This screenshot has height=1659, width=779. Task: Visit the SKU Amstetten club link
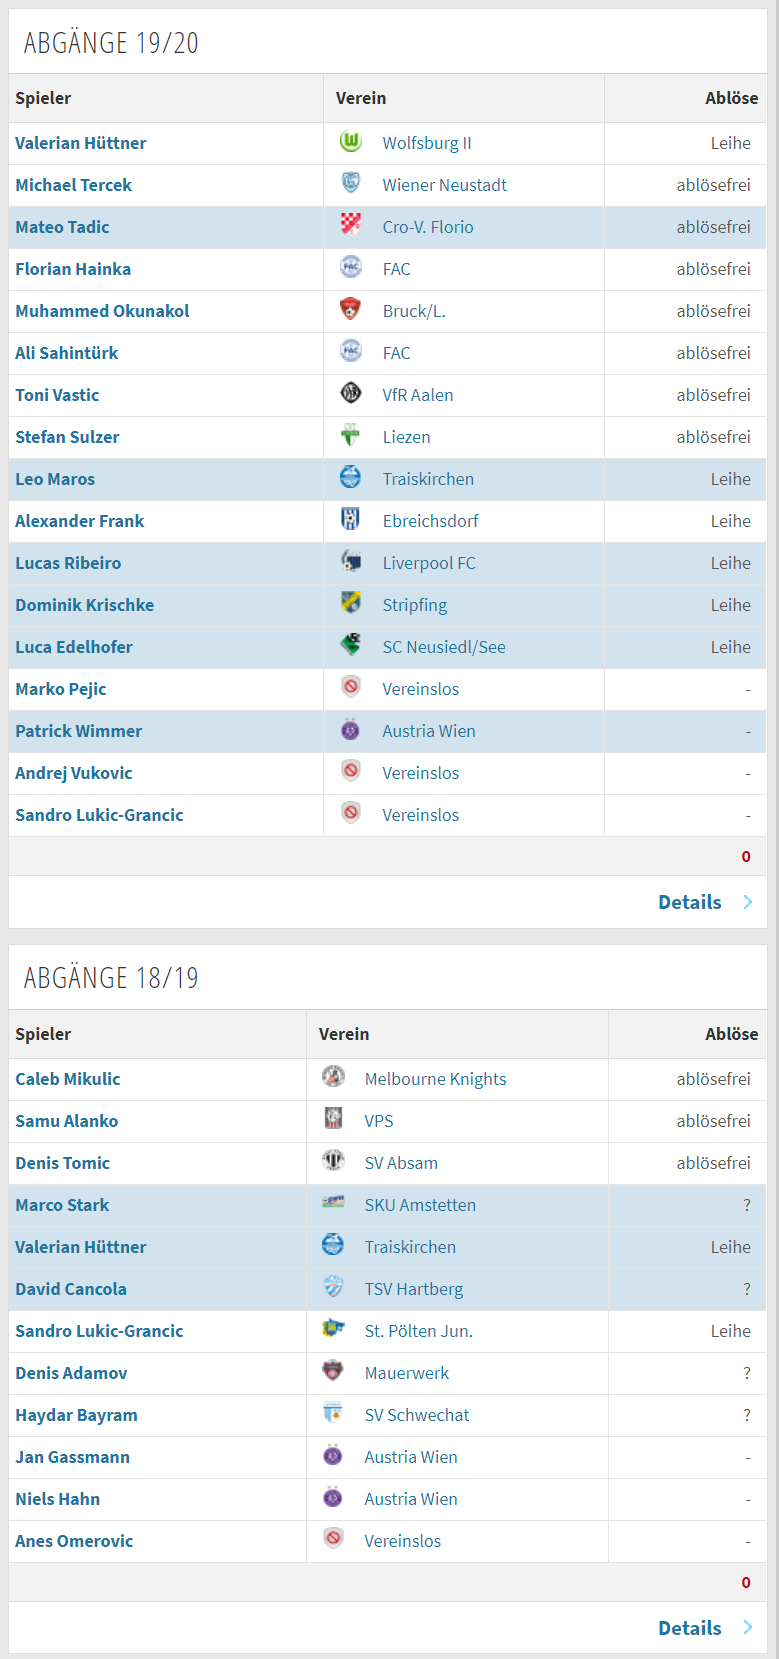(420, 1205)
